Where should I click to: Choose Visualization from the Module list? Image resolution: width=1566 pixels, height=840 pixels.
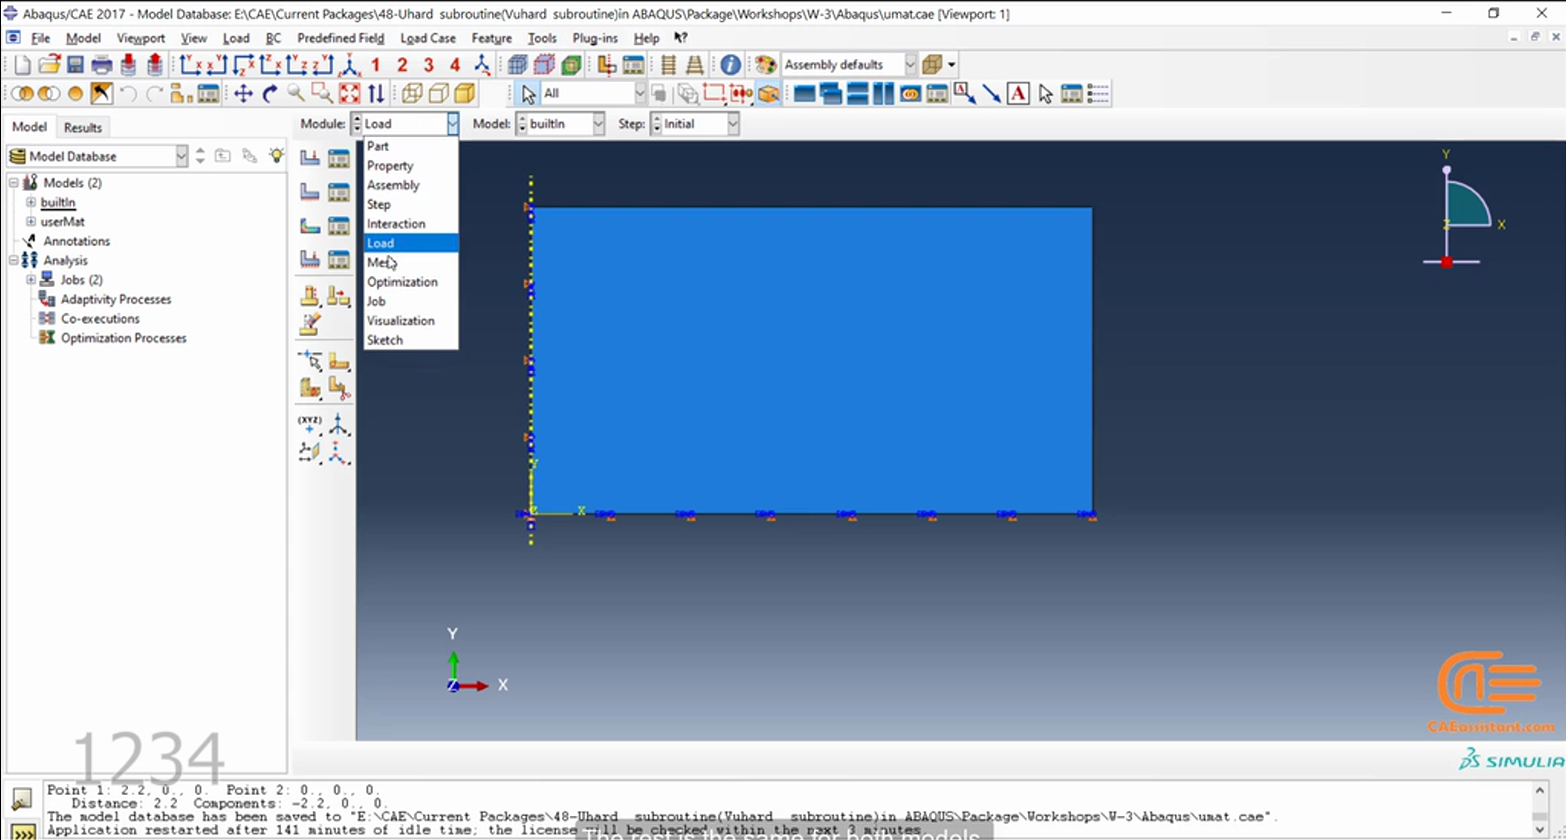(410, 320)
